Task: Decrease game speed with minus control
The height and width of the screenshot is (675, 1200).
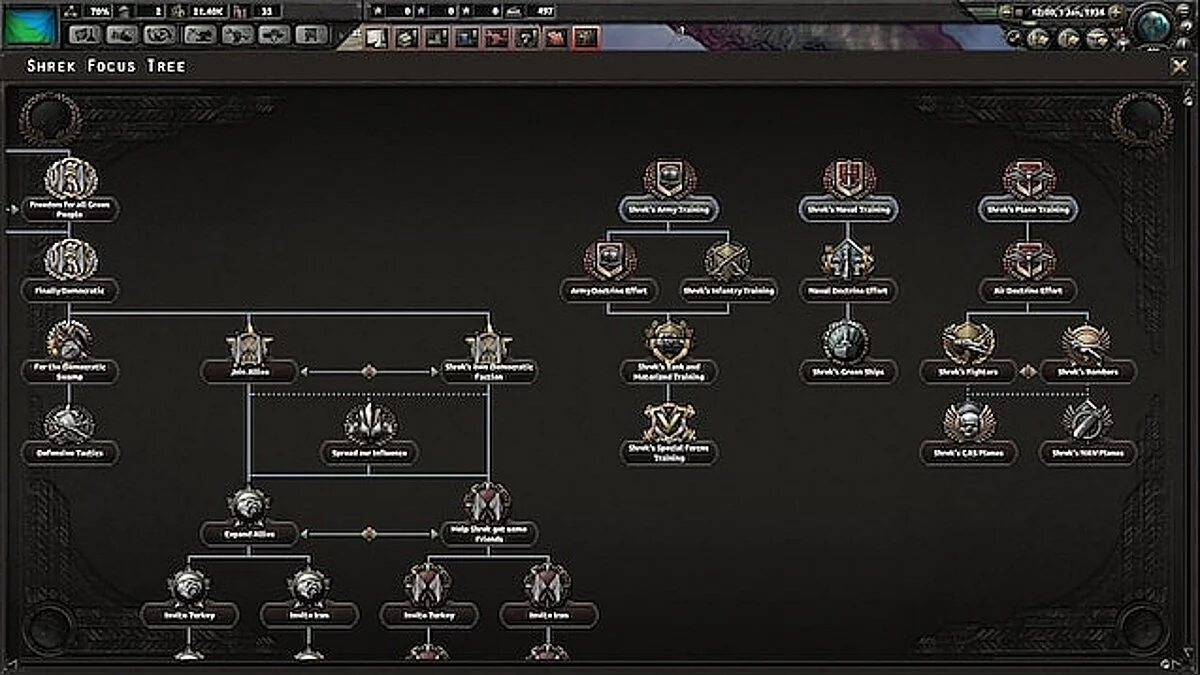Action: pos(1006,13)
